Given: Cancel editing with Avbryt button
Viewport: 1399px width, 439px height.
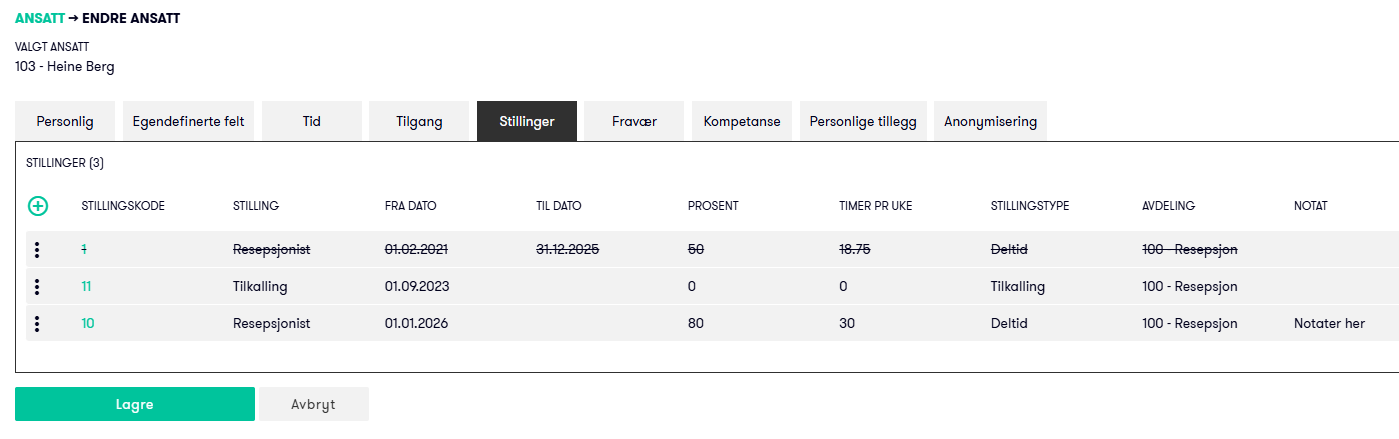Looking at the screenshot, I should click(x=314, y=404).
